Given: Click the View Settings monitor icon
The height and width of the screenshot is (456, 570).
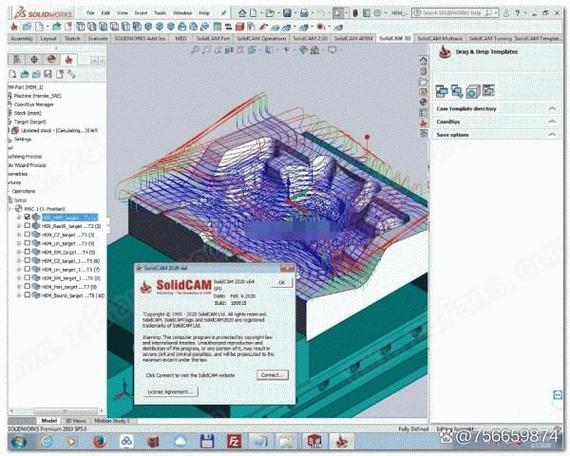Looking at the screenshot, I should pos(332,50).
